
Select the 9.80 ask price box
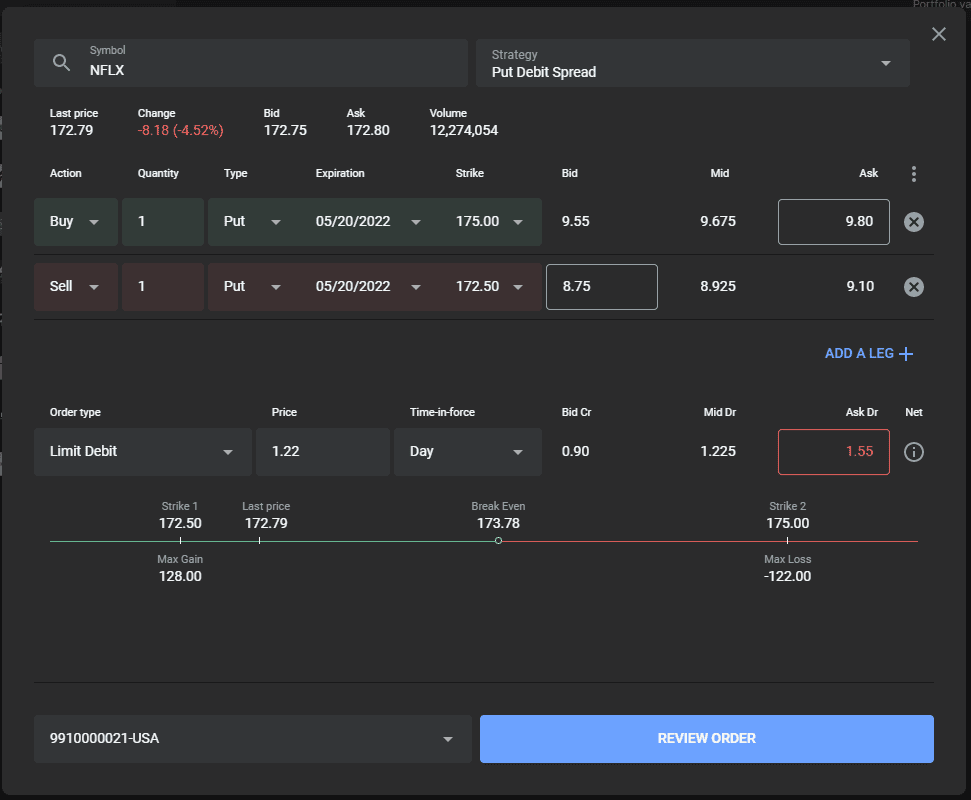tap(834, 222)
